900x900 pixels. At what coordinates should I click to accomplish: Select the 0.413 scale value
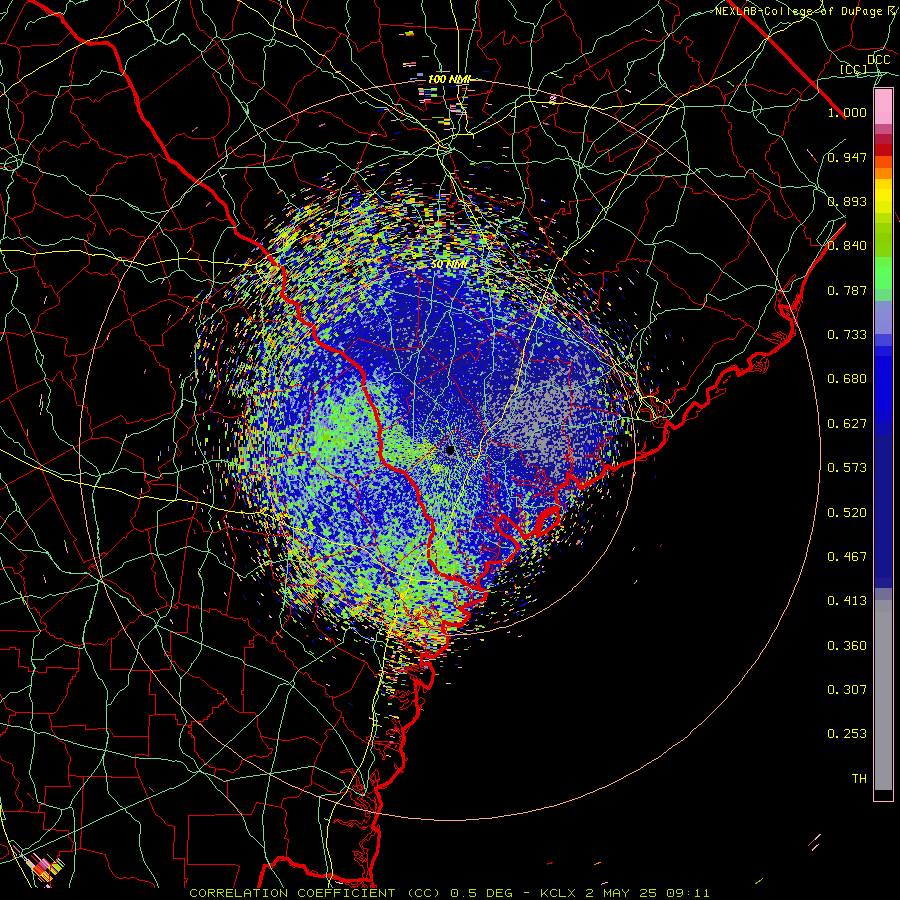pos(847,601)
